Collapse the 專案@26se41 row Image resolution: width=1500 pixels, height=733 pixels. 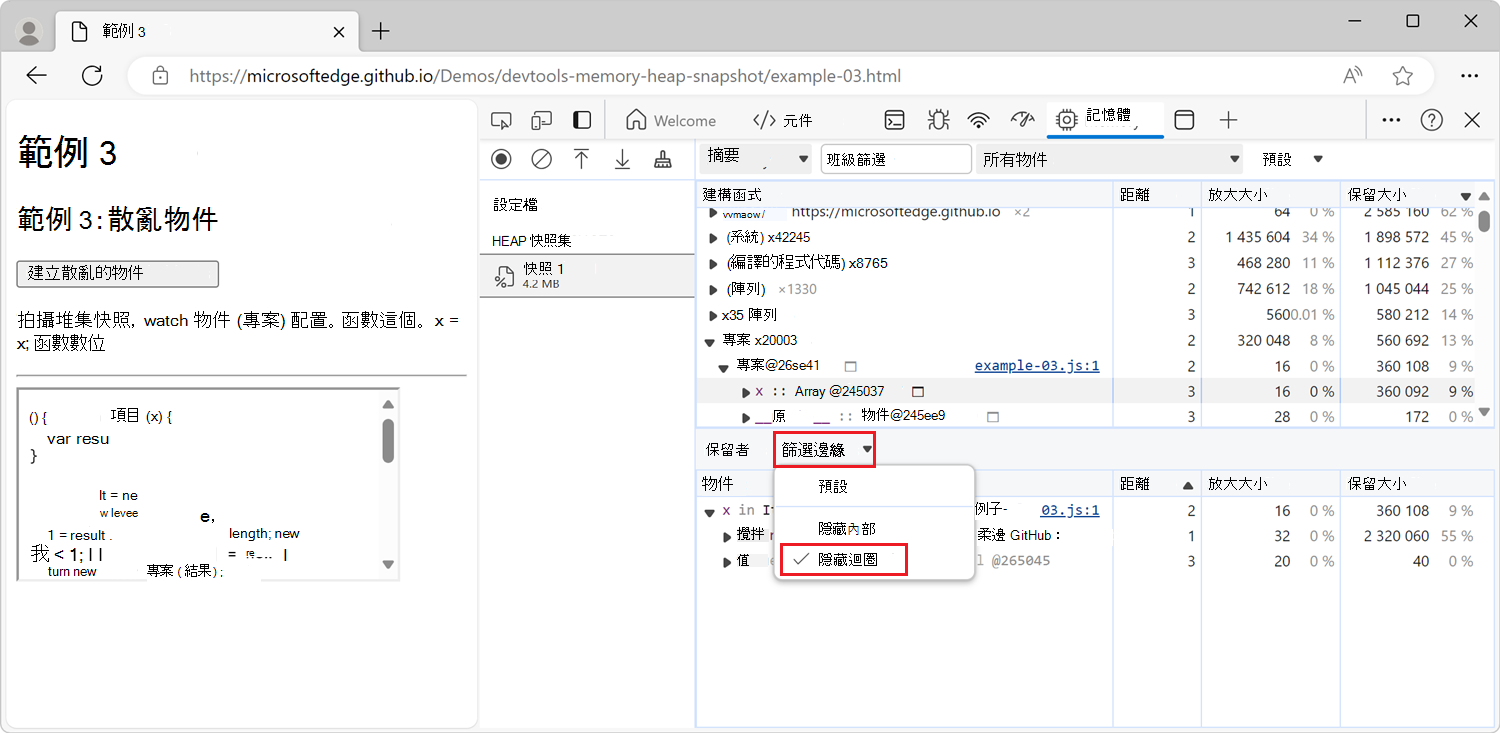pyautogui.click(x=725, y=367)
